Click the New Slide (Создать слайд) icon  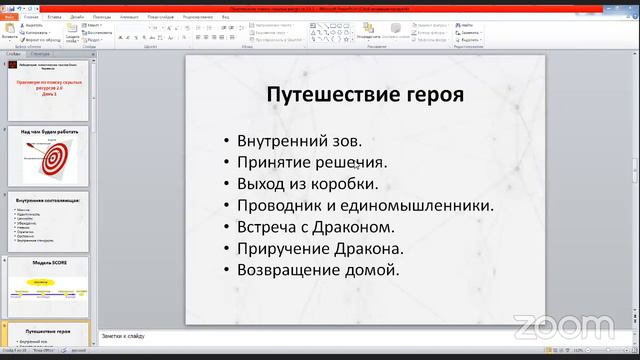click(x=72, y=28)
